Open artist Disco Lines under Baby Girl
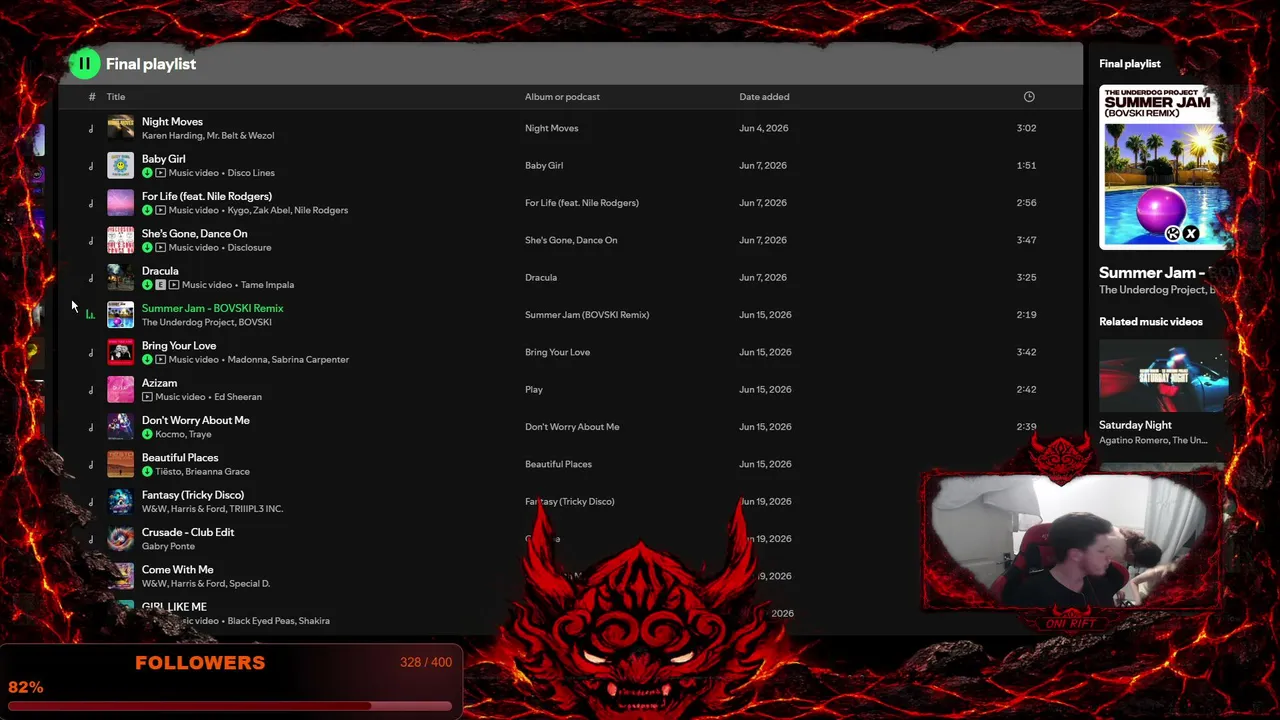This screenshot has width=1280, height=720. (251, 173)
